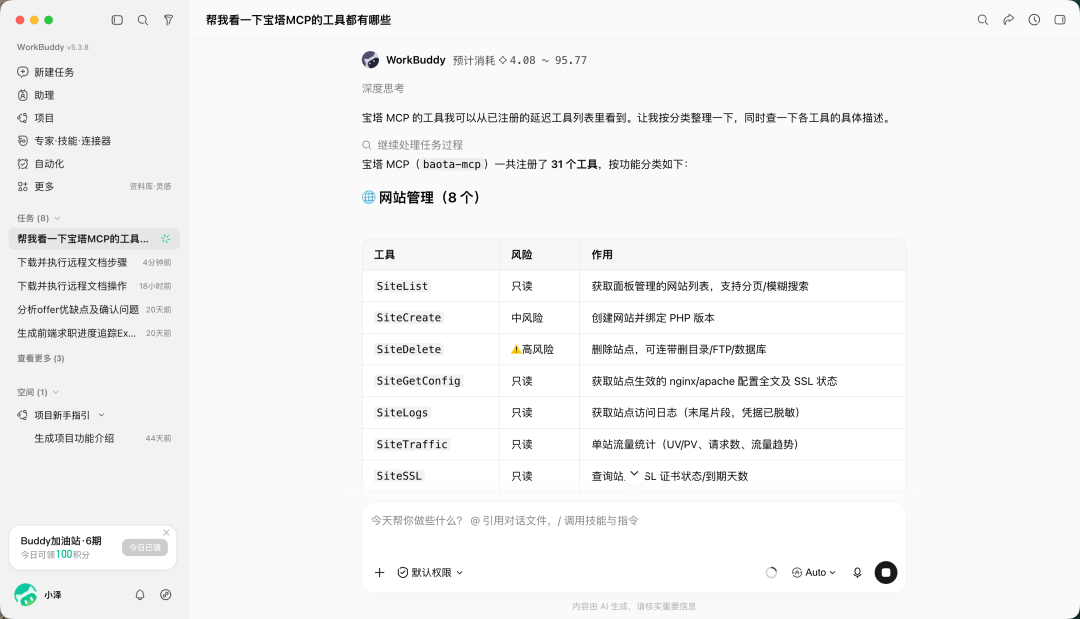The width and height of the screenshot is (1080, 619).
Task: Stop generation with the black stop button
Action: 886,572
